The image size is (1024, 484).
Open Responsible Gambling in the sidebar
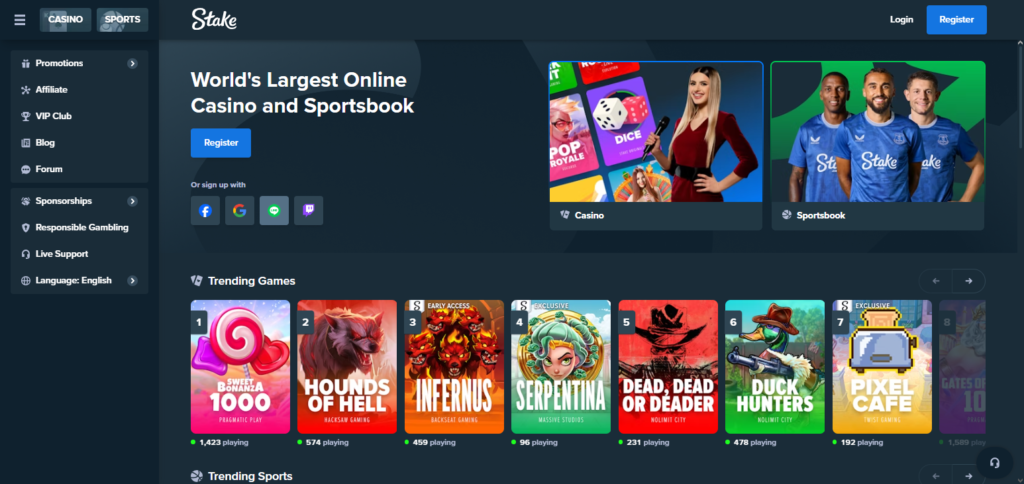point(80,227)
